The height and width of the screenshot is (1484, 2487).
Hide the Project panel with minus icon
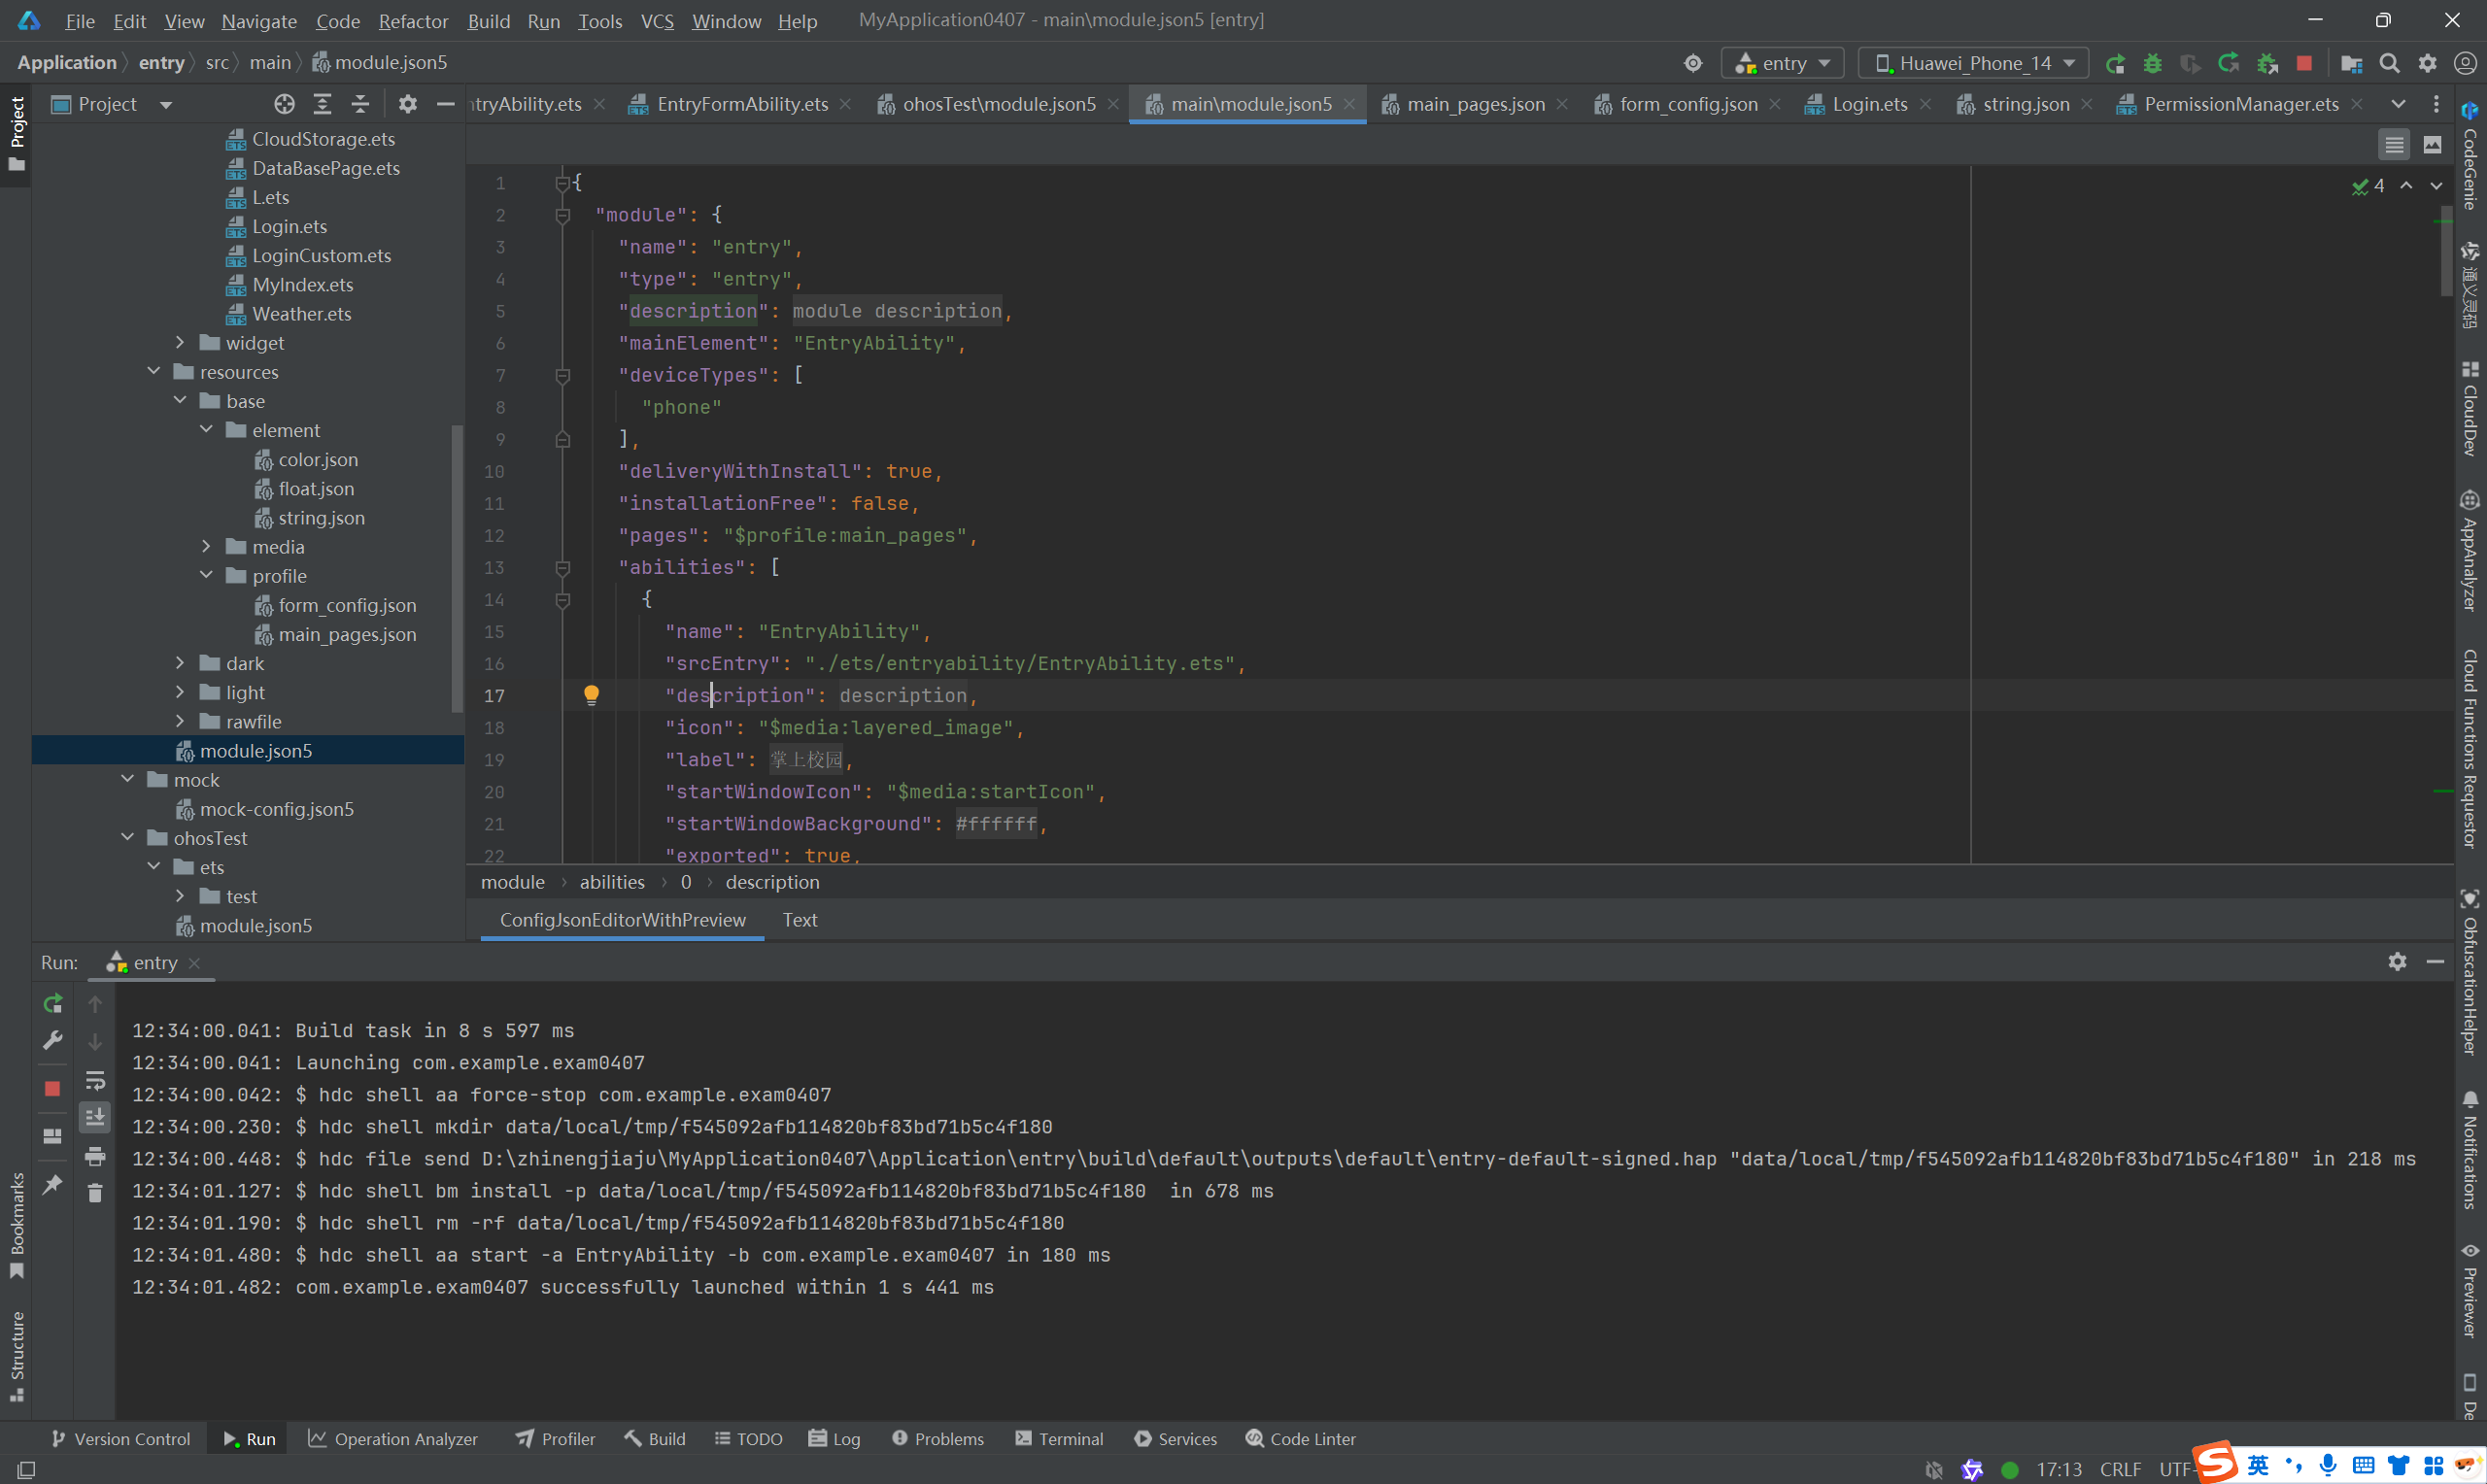coord(445,104)
